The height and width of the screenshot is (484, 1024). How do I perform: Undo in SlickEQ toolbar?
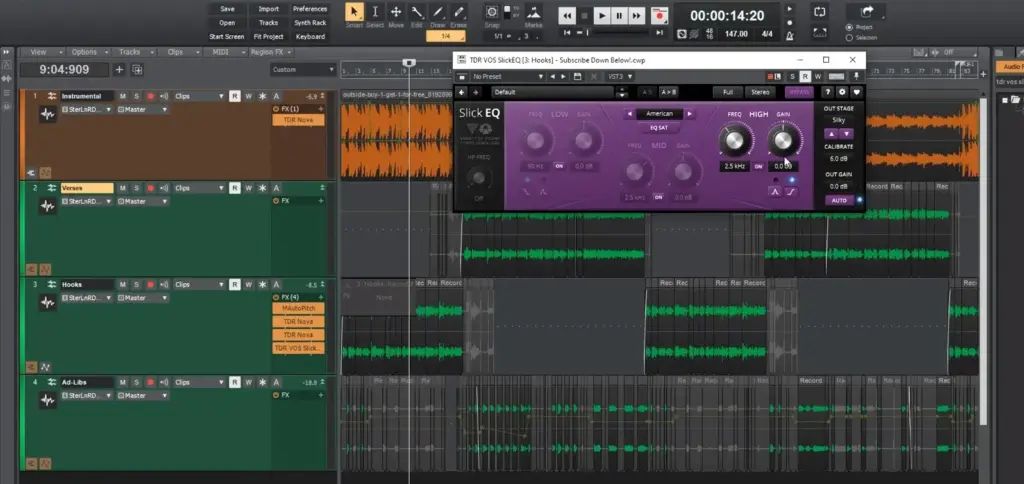[x=462, y=93]
